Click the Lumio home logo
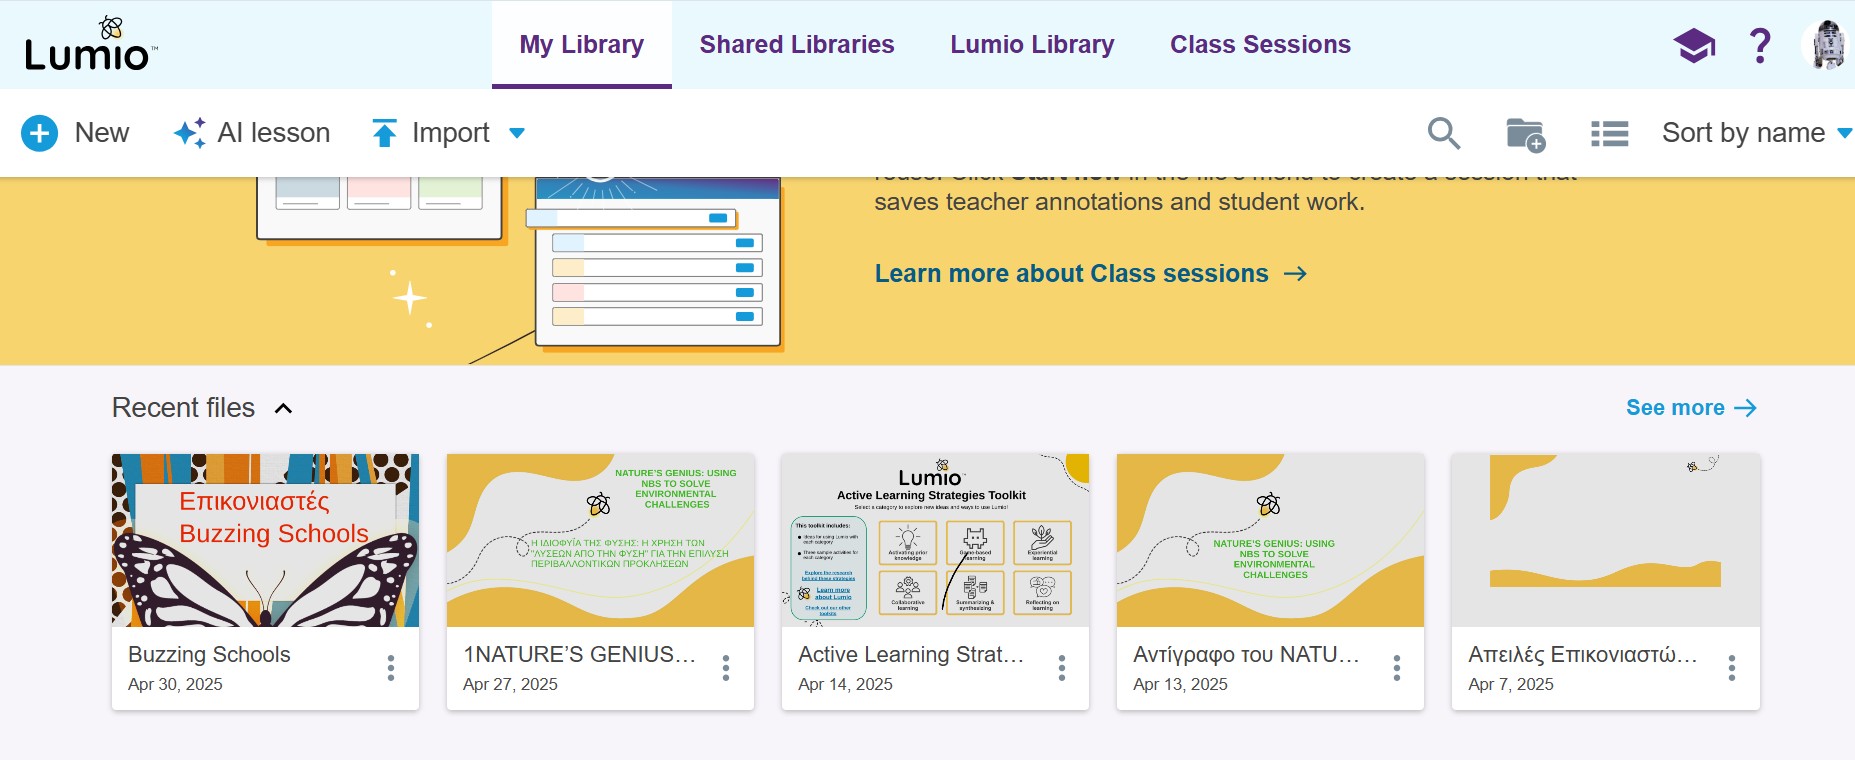Image resolution: width=1855 pixels, height=760 pixels. tap(90, 46)
